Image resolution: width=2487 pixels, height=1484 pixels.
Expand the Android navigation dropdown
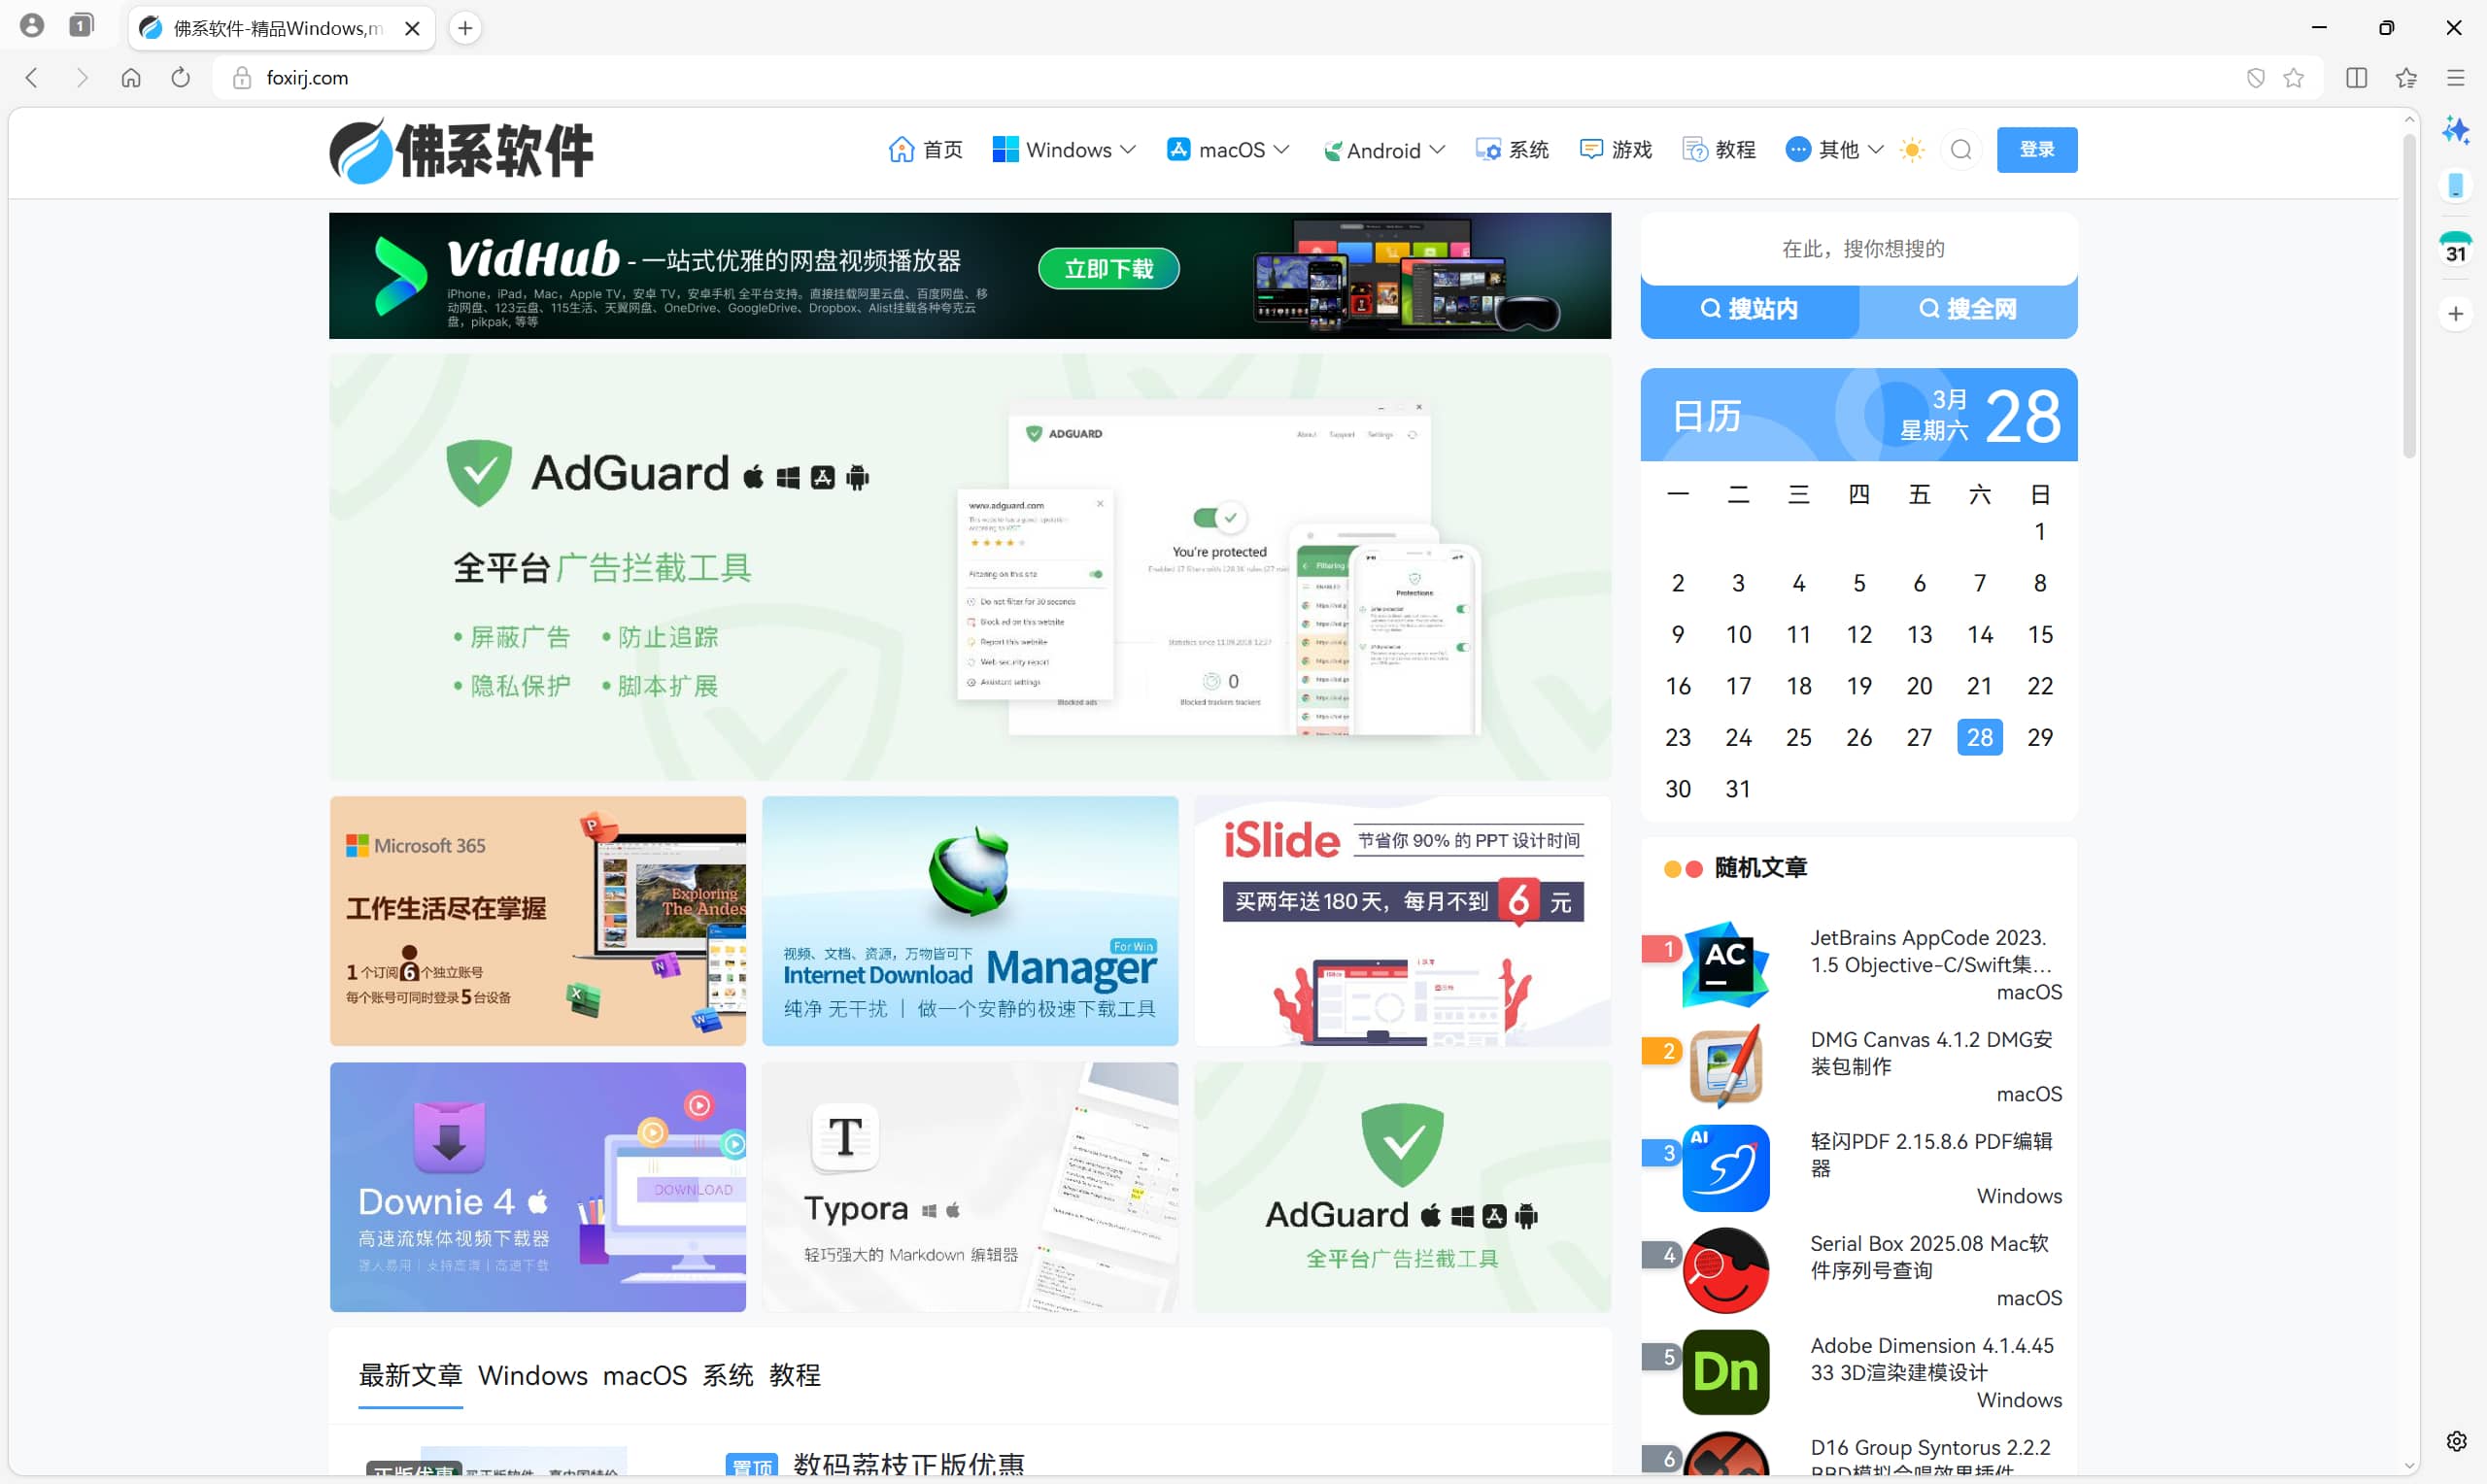1384,150
